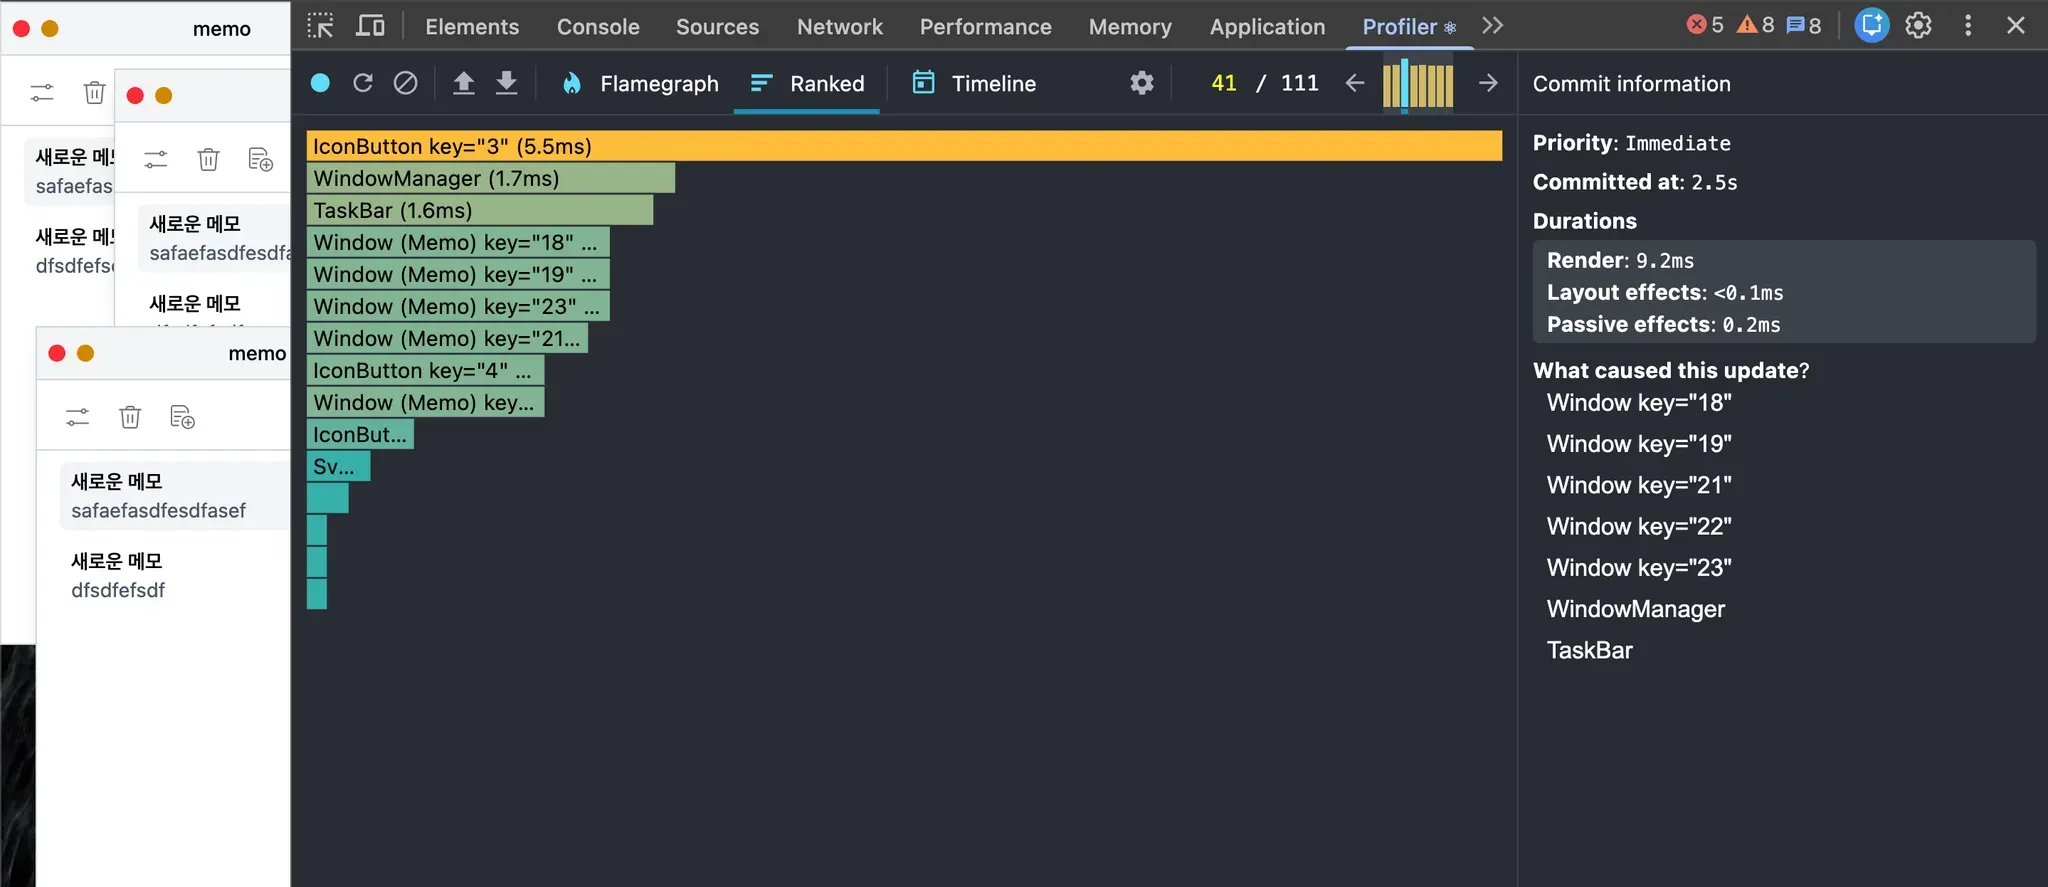The image size is (2048, 887).
Task: Click trash icon in front memo window
Action: click(x=130, y=417)
